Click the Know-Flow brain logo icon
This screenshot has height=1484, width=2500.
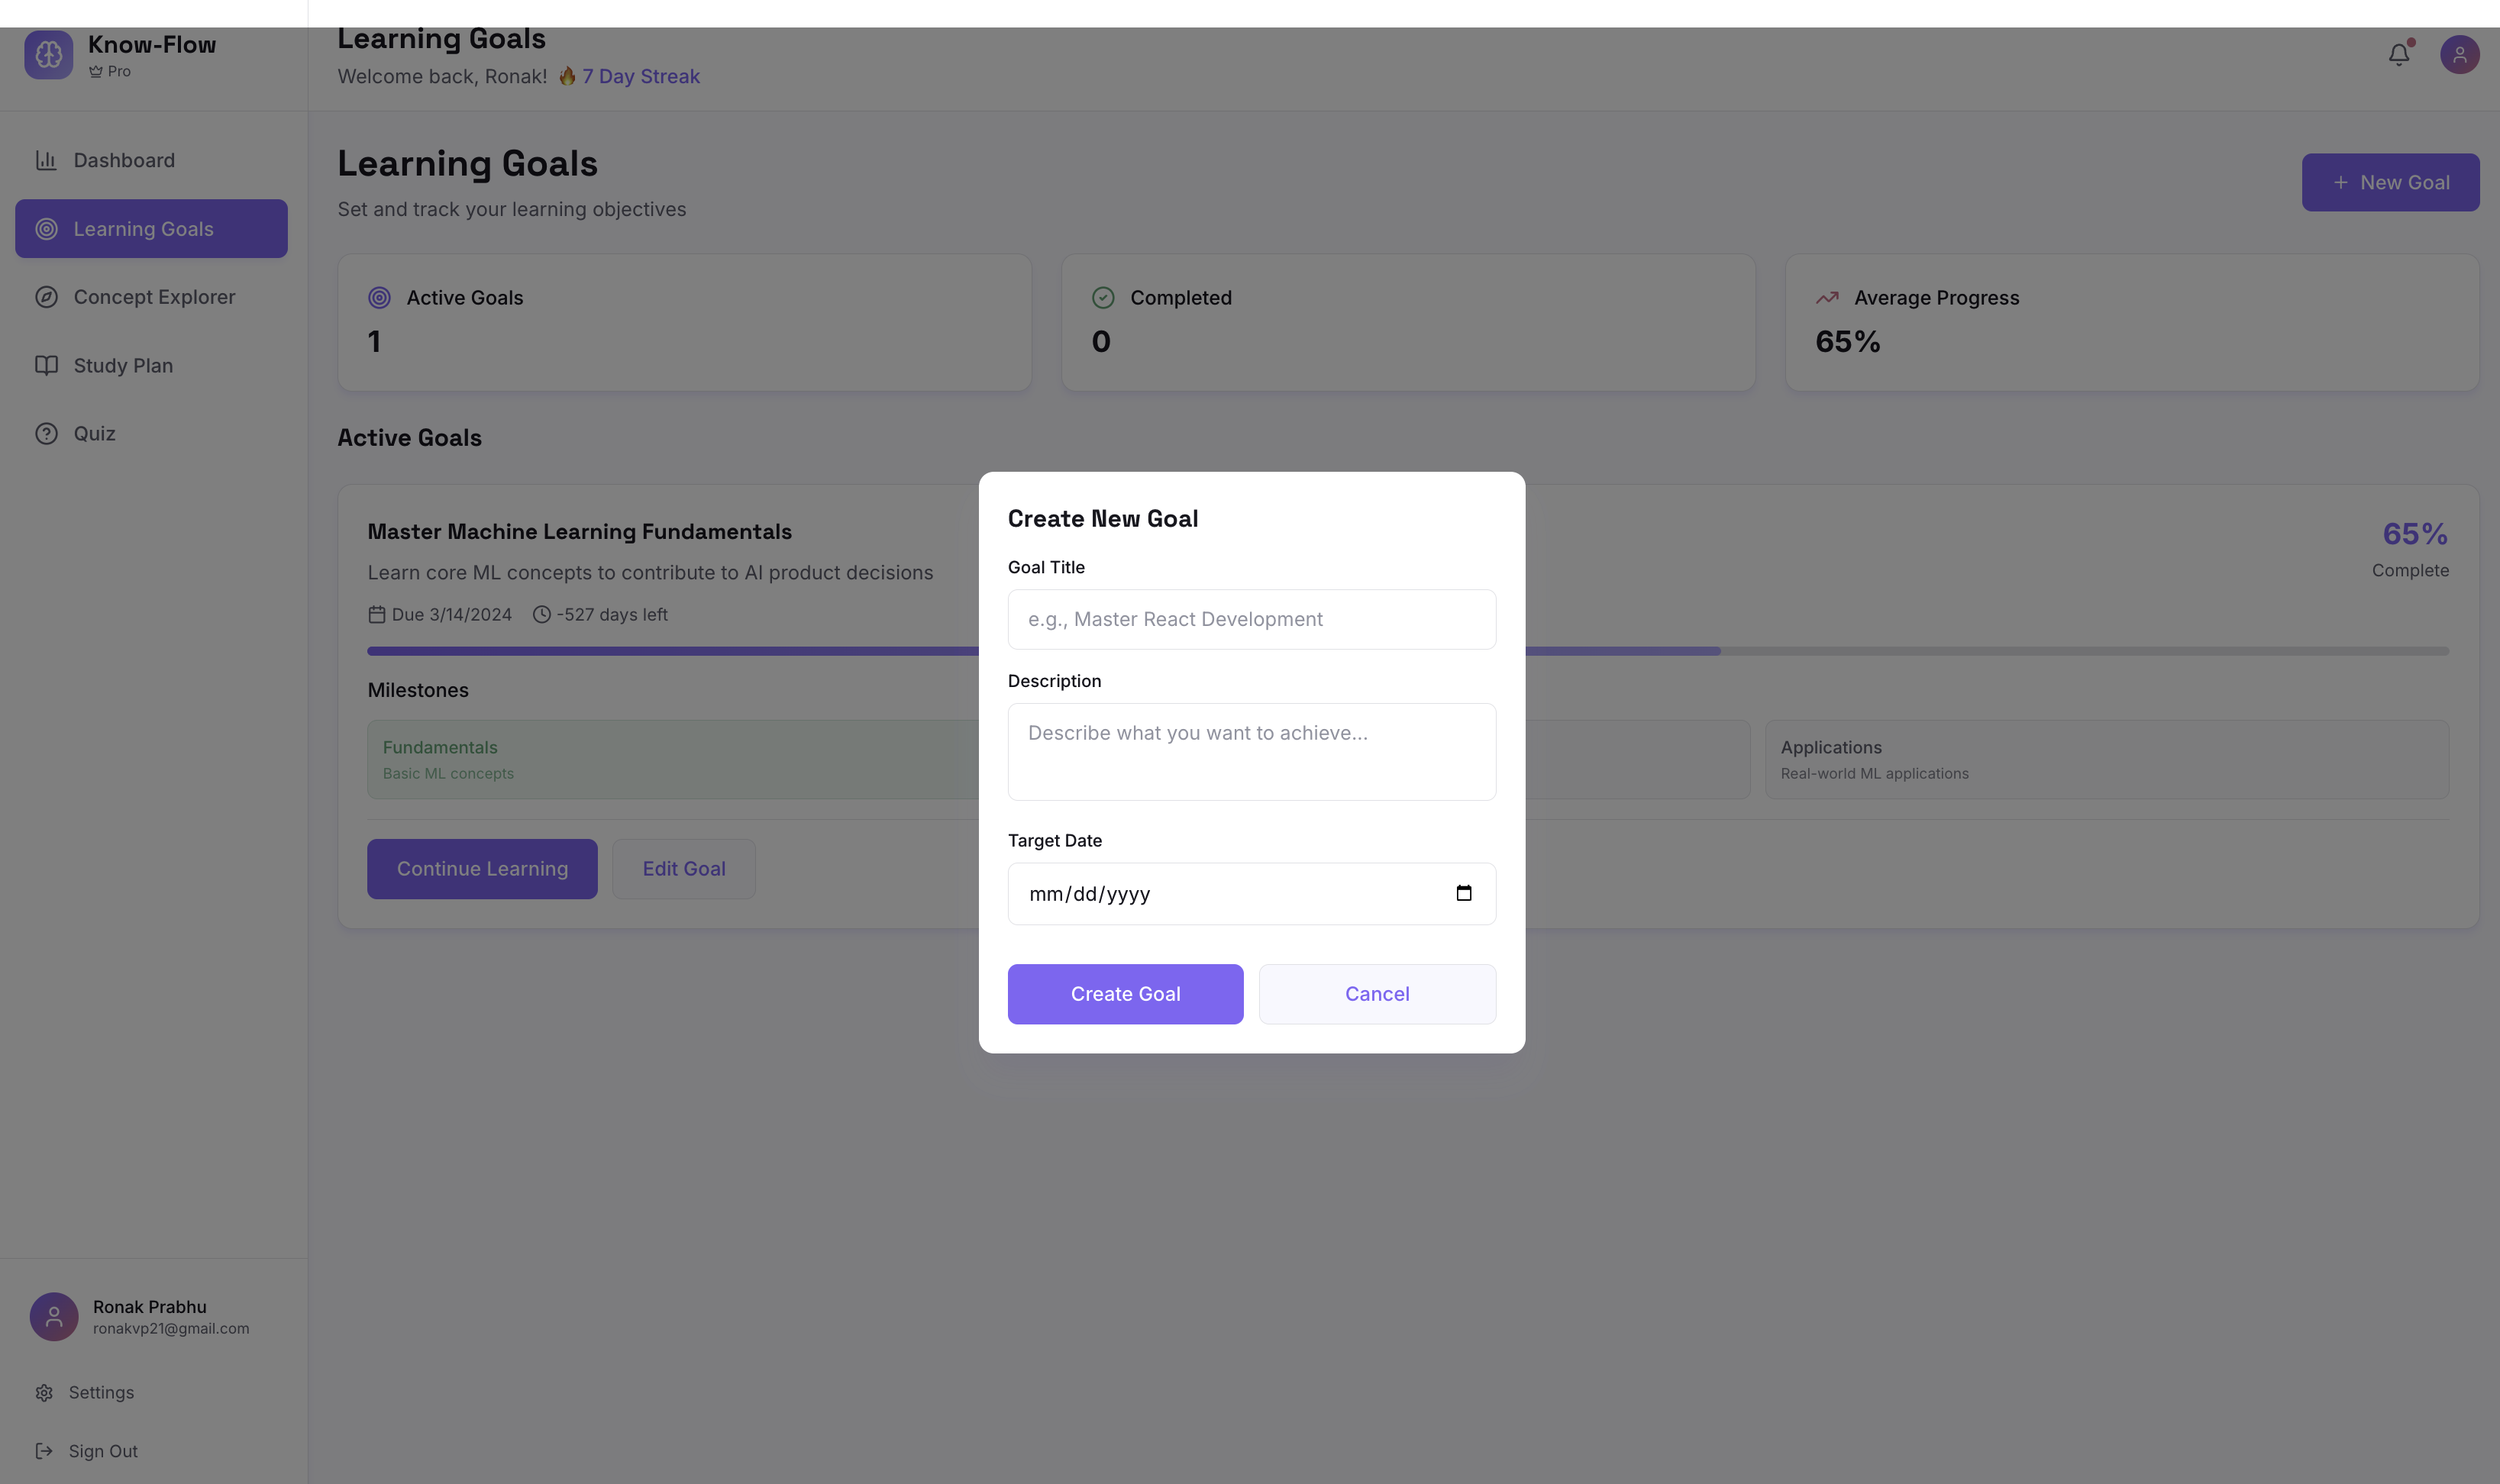tap(48, 54)
